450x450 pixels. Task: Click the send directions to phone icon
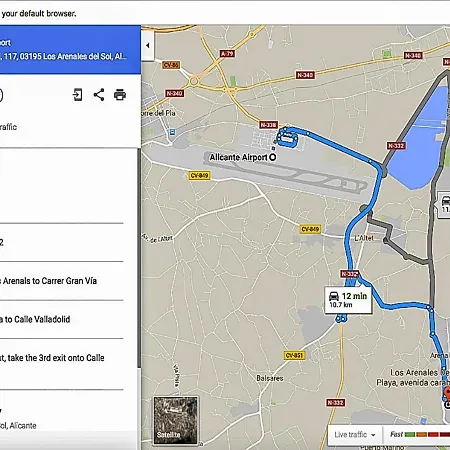77,95
